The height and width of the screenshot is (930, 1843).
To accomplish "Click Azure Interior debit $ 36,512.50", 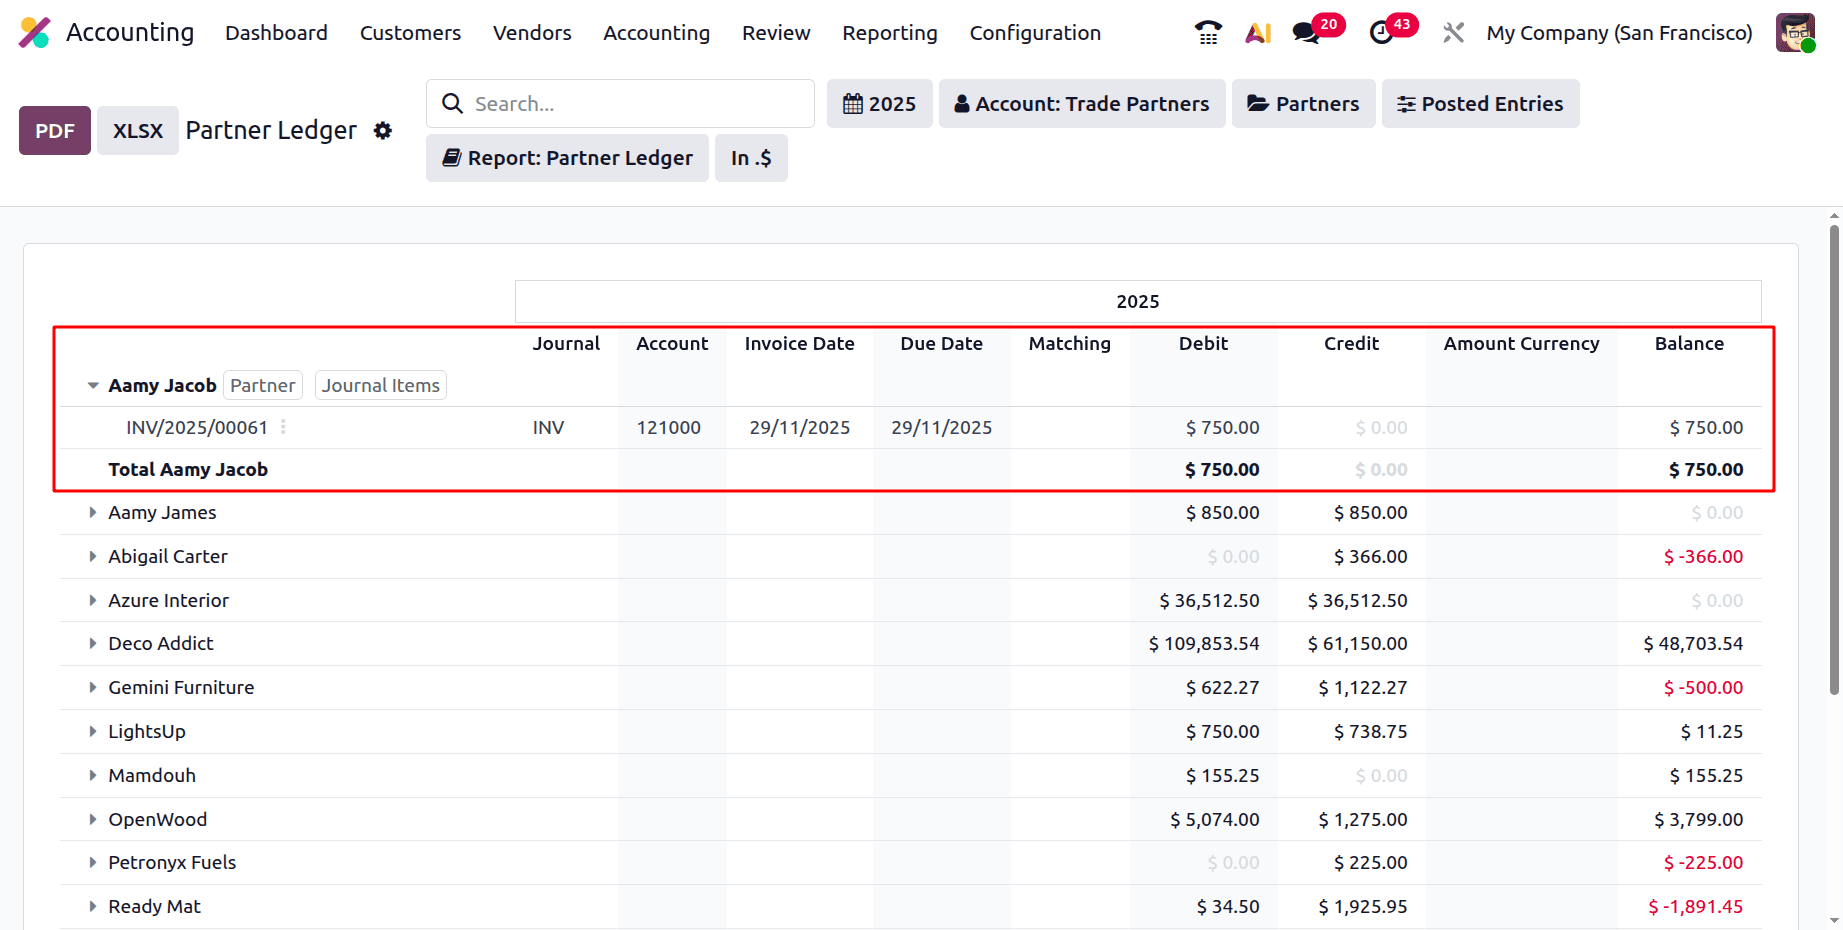I will coord(1209,600).
